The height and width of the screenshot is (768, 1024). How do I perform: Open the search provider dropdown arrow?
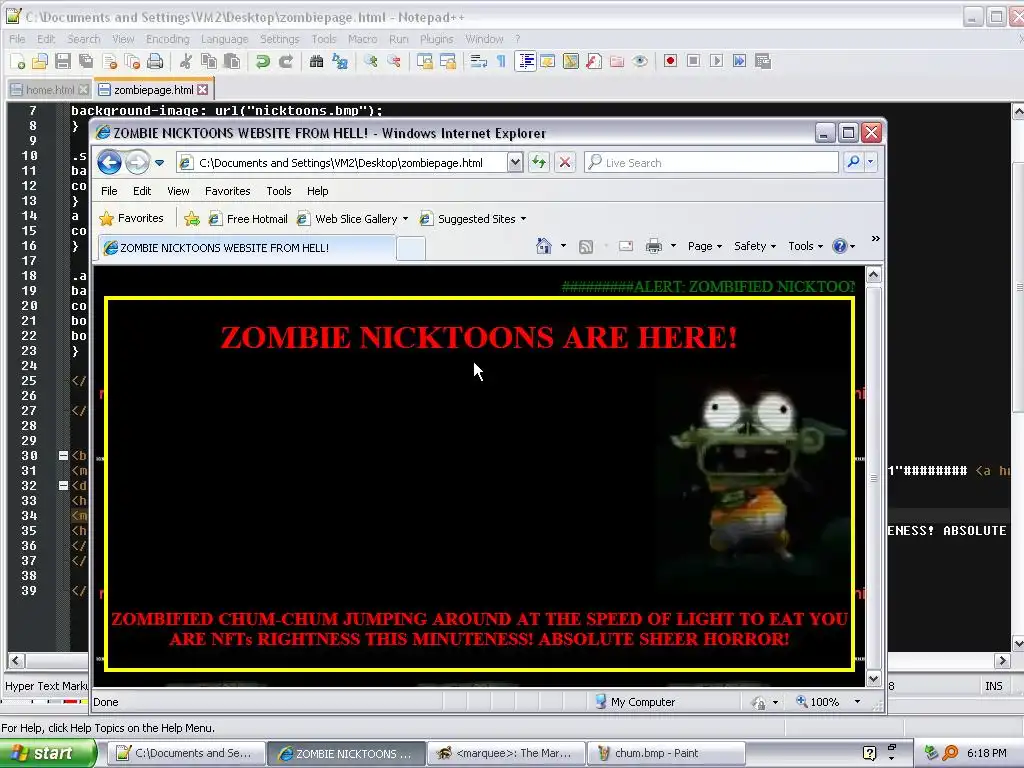click(871, 161)
